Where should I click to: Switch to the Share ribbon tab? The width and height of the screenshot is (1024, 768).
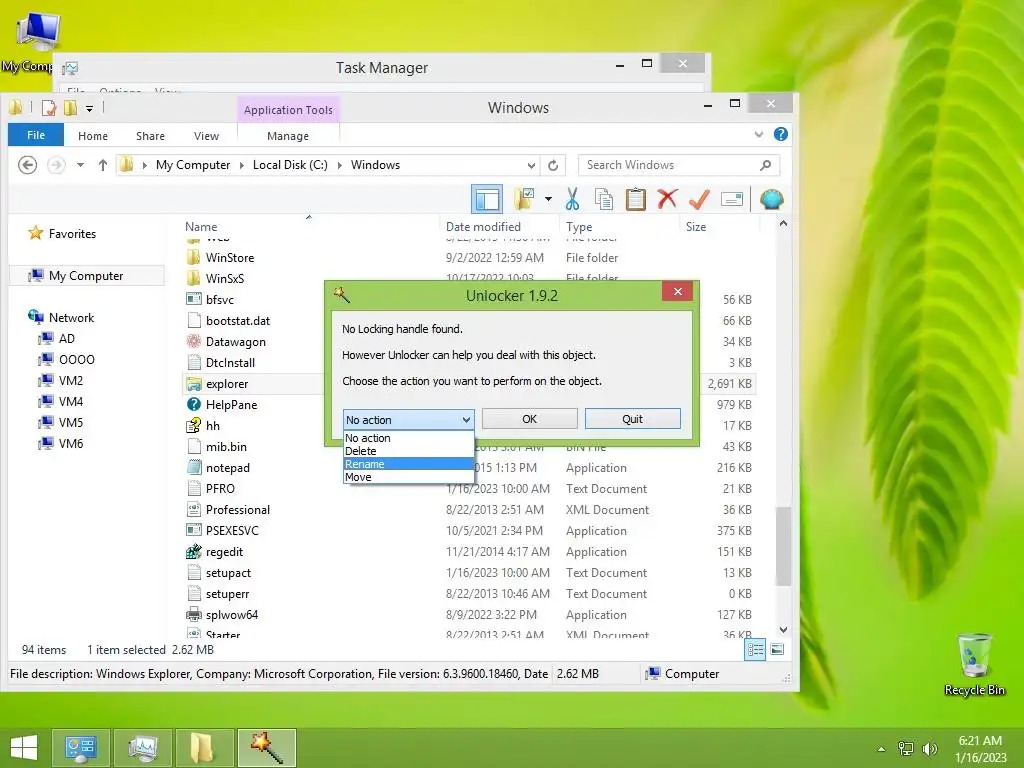(x=150, y=136)
